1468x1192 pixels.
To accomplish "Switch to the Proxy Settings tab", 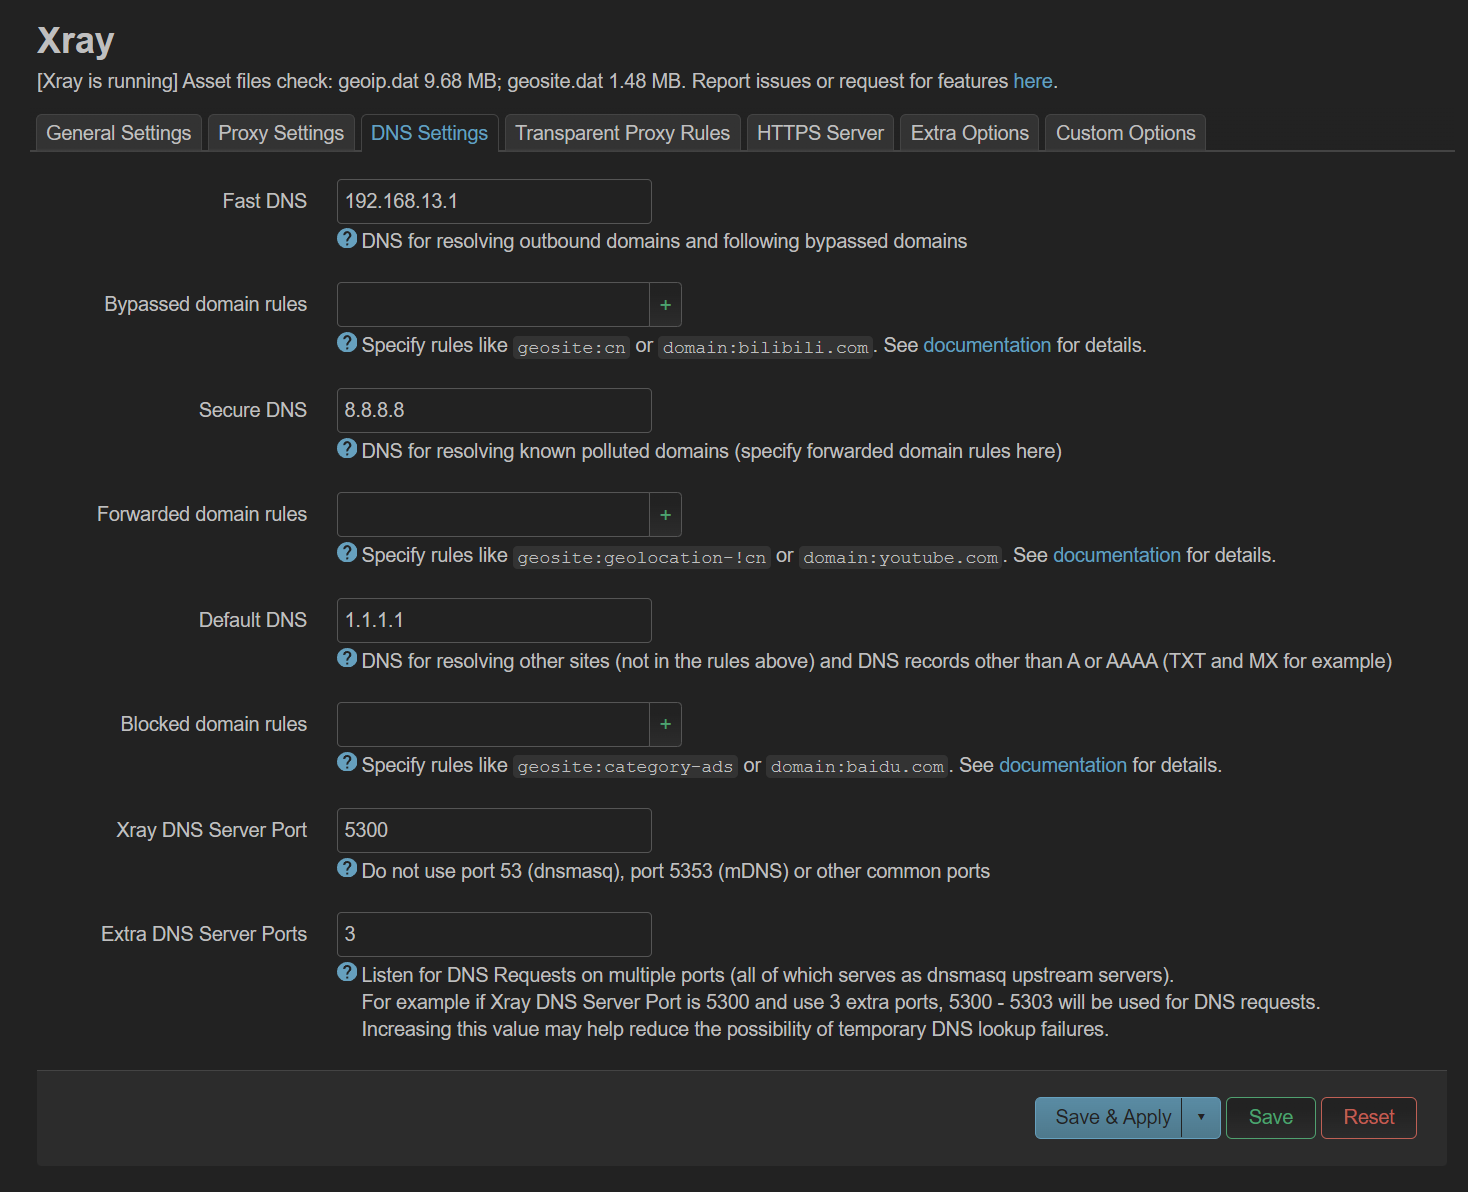I will pyautogui.click(x=281, y=133).
